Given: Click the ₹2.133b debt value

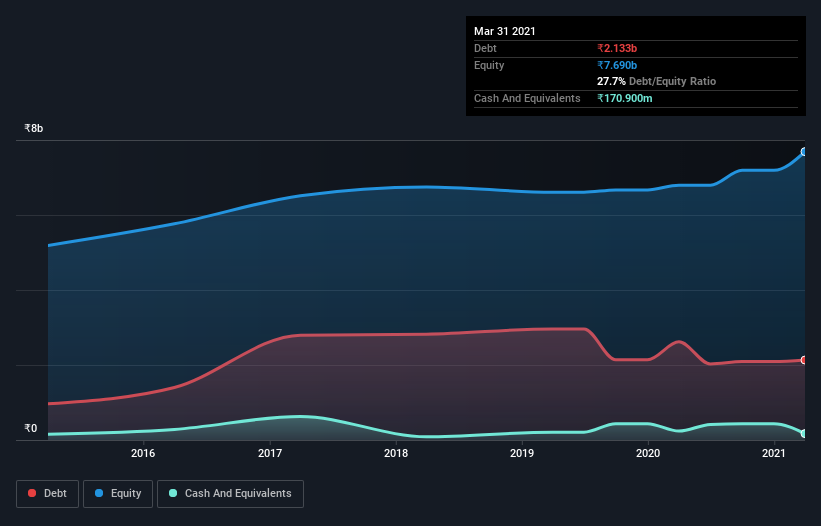Looking at the screenshot, I should tap(617, 48).
